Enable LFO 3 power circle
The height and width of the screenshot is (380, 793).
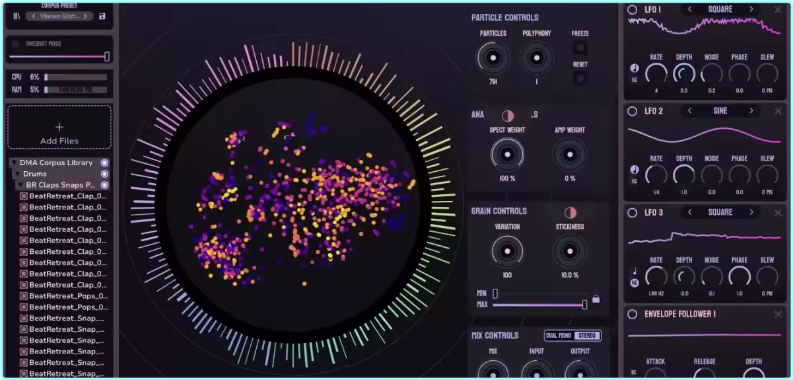pos(632,213)
